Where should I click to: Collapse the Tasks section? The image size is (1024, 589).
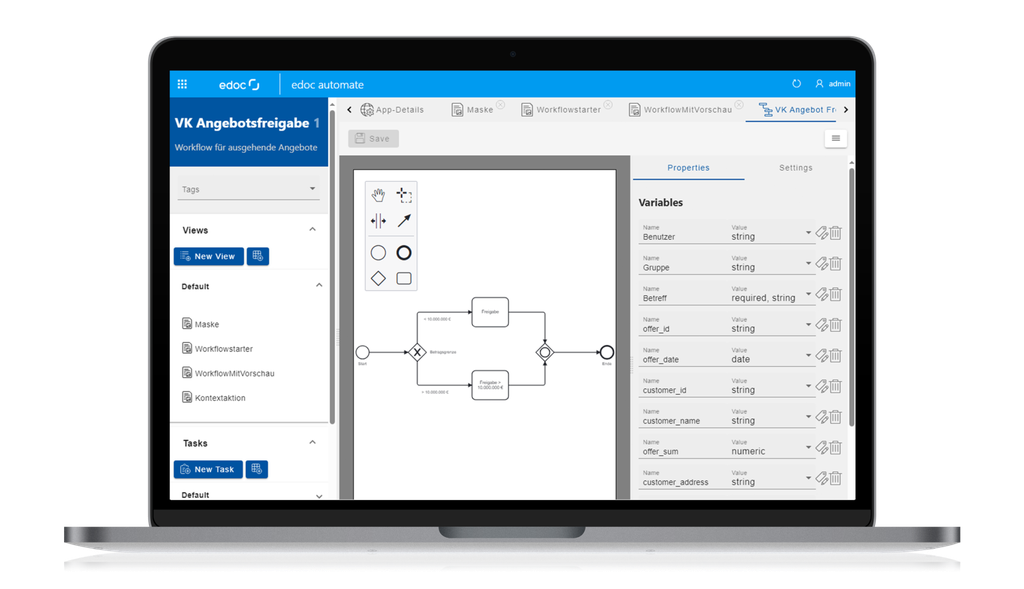click(312, 442)
